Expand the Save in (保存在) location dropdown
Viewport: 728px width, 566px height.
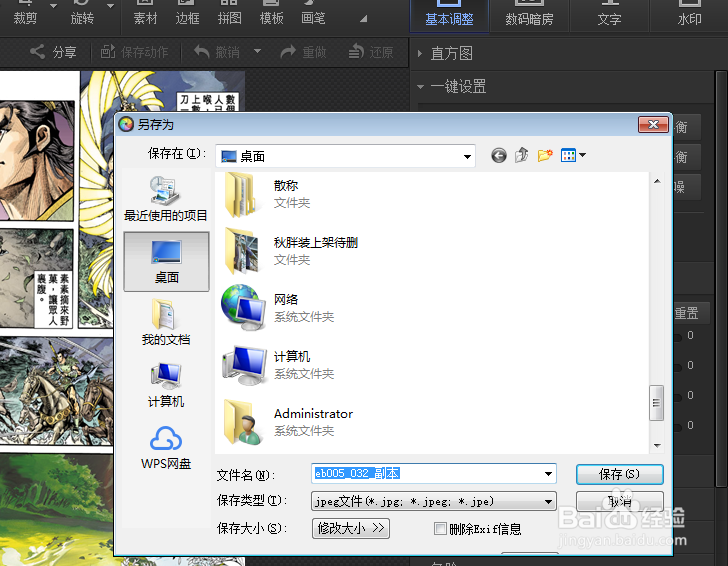(467, 156)
